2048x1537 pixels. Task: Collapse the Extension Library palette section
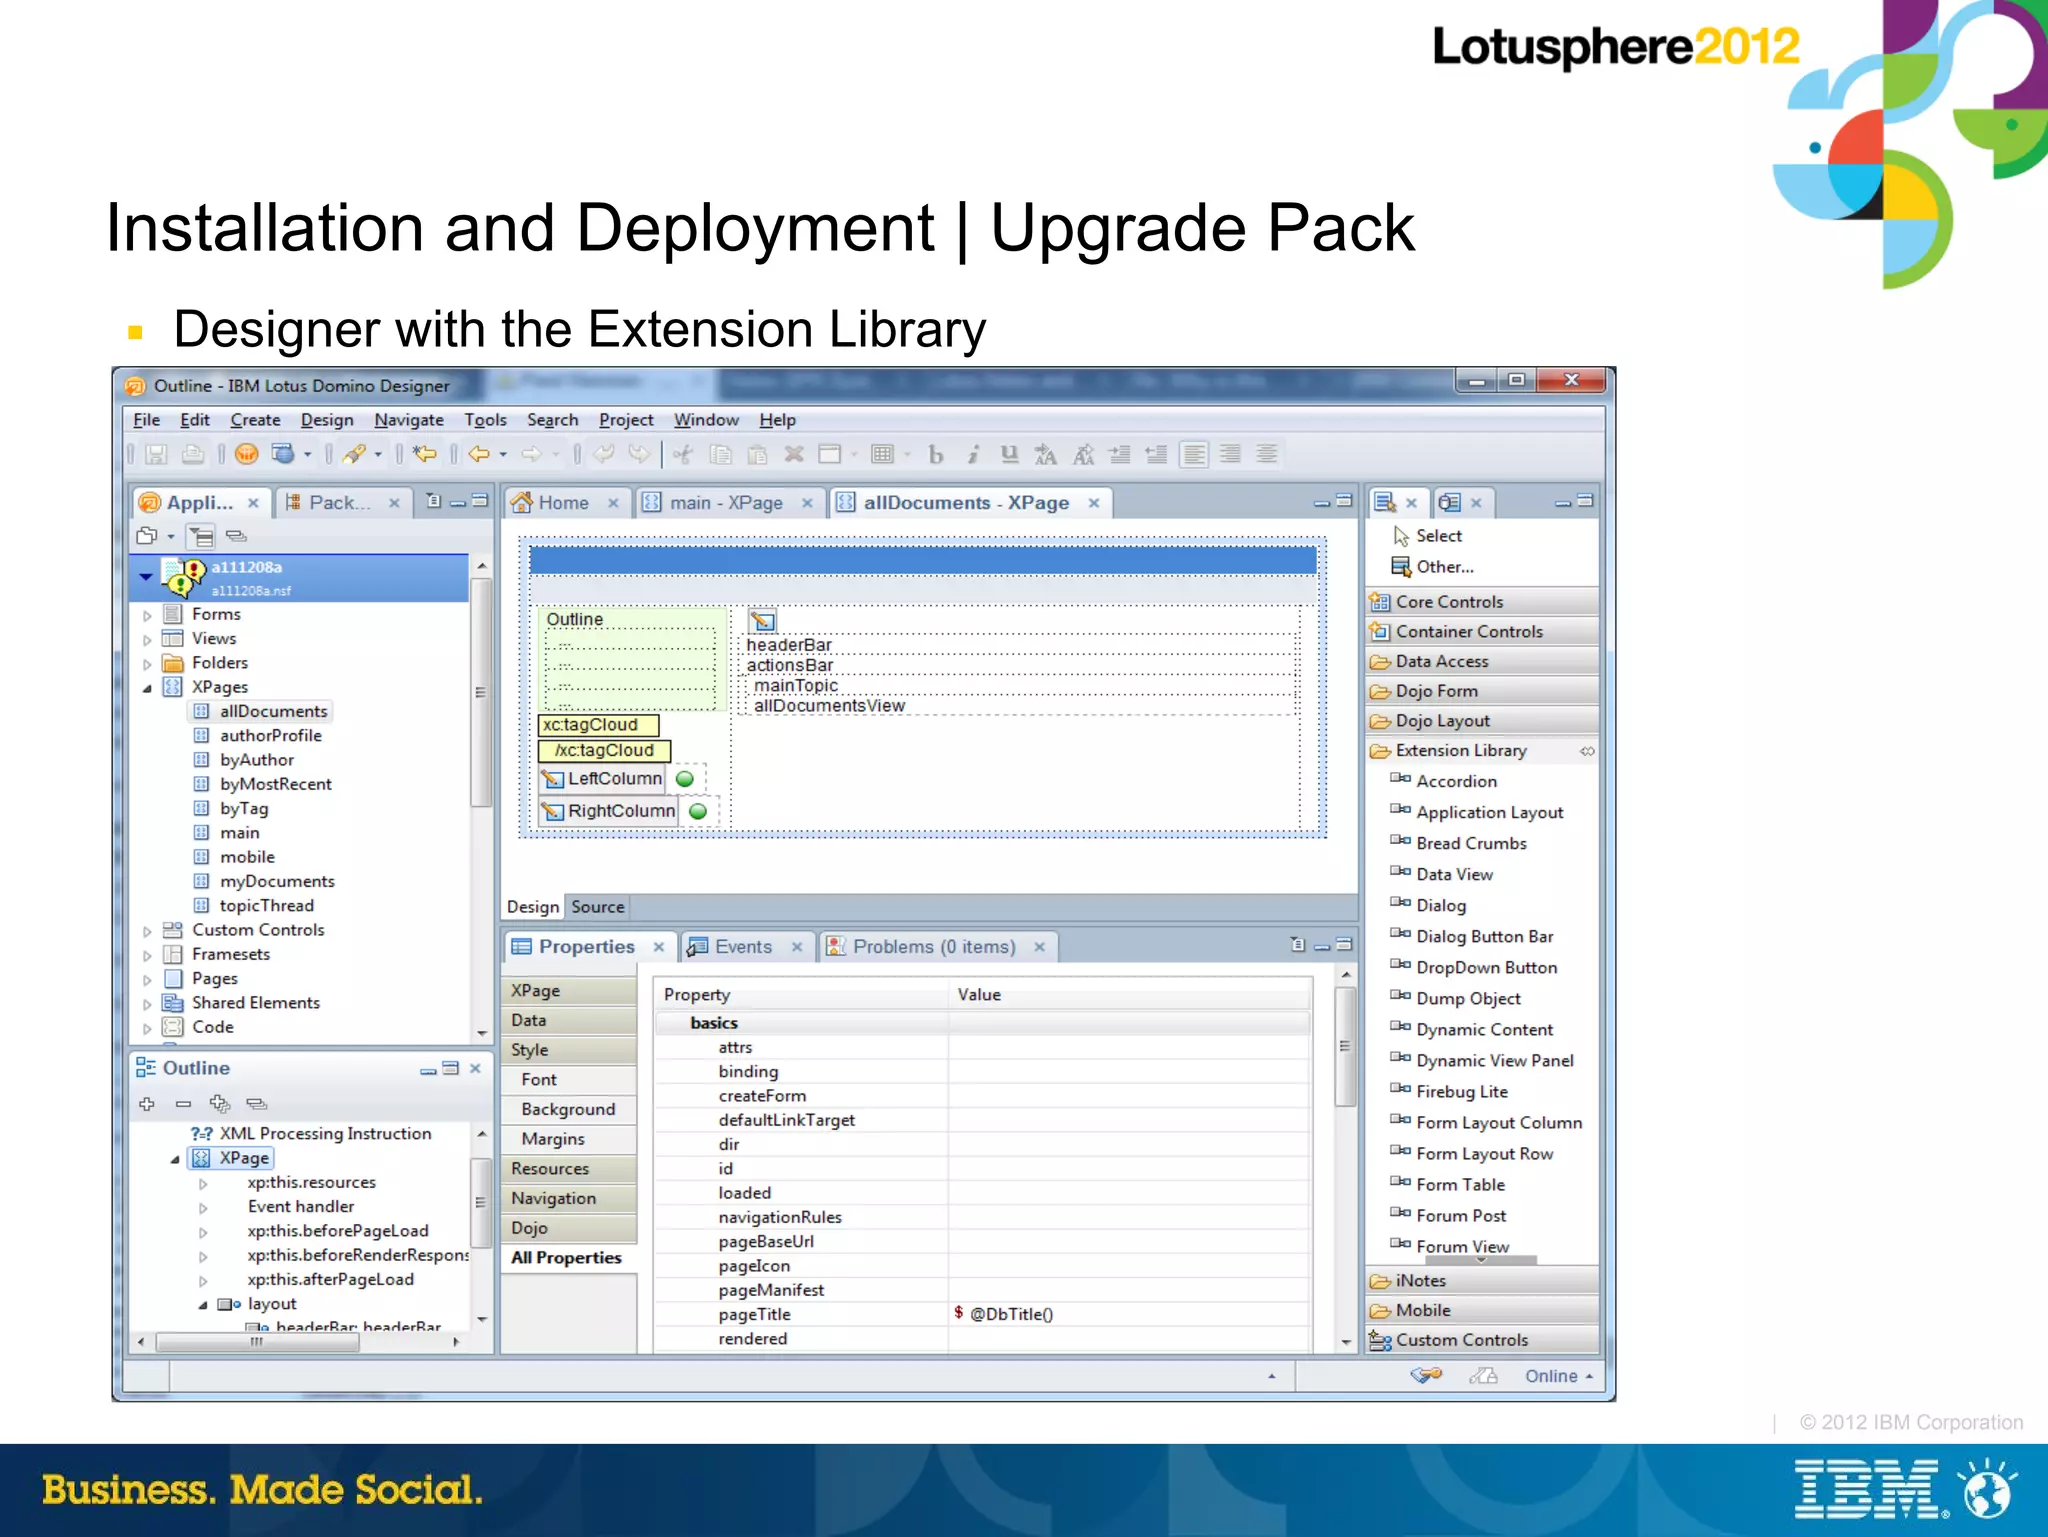tap(1482, 750)
